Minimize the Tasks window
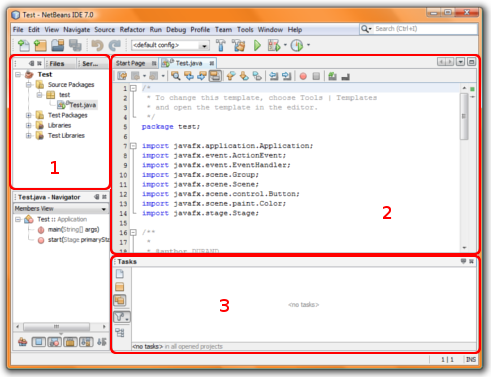The width and height of the screenshot is (491, 377). tap(463, 261)
